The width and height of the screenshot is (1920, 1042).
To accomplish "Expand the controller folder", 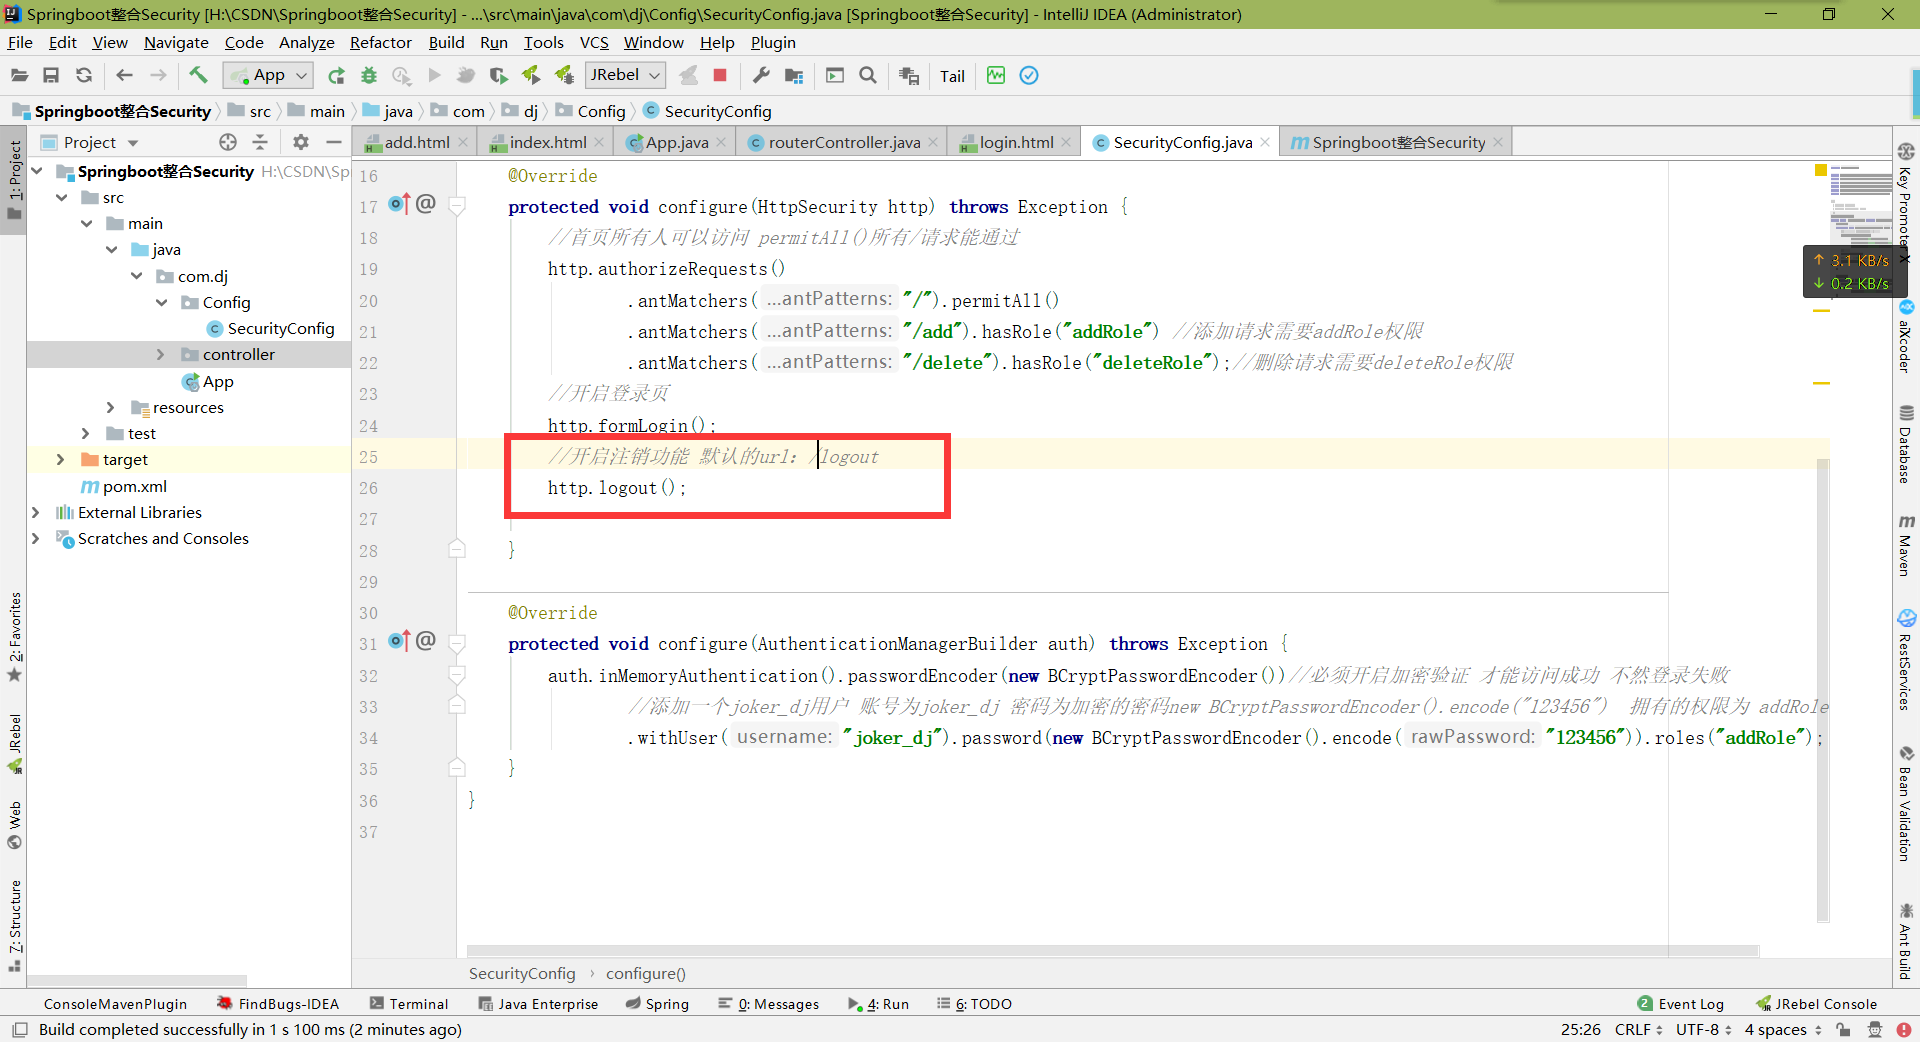I will pyautogui.click(x=161, y=355).
